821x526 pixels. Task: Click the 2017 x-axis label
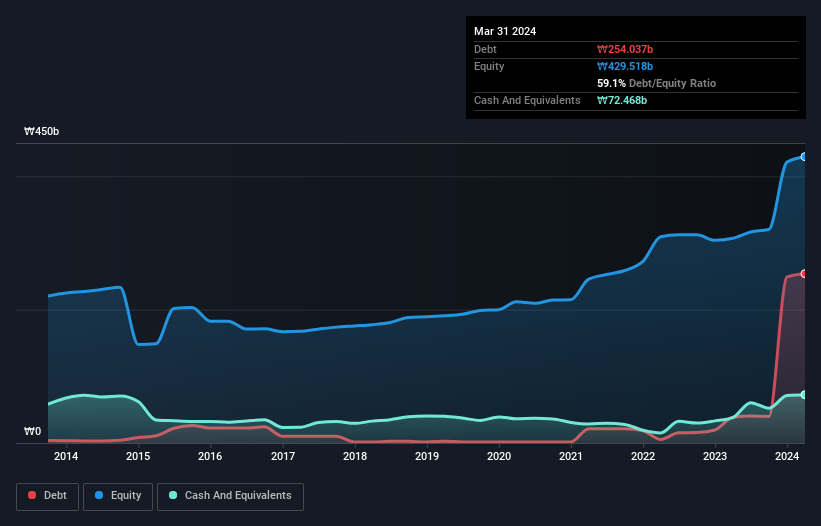283,456
